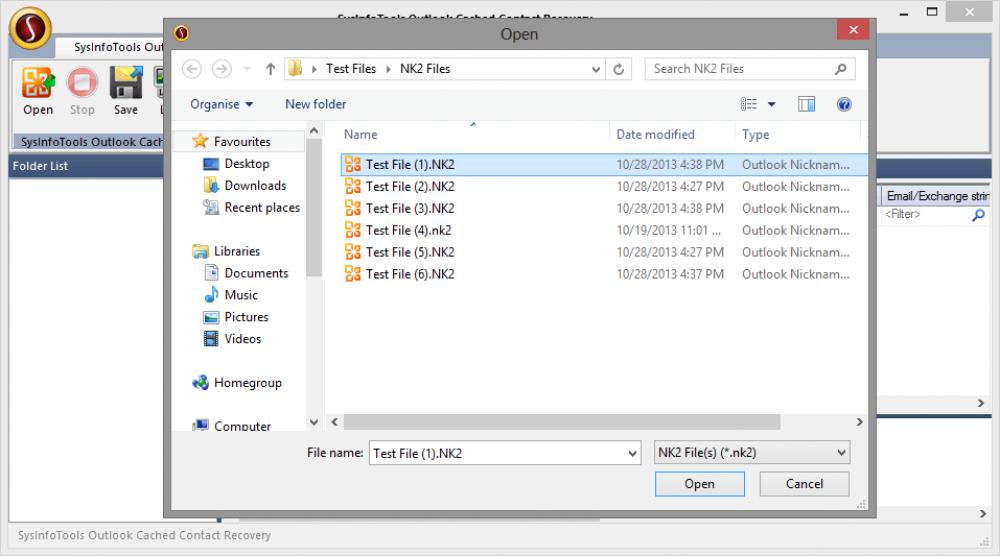Cancel the Open dialog

click(x=804, y=484)
